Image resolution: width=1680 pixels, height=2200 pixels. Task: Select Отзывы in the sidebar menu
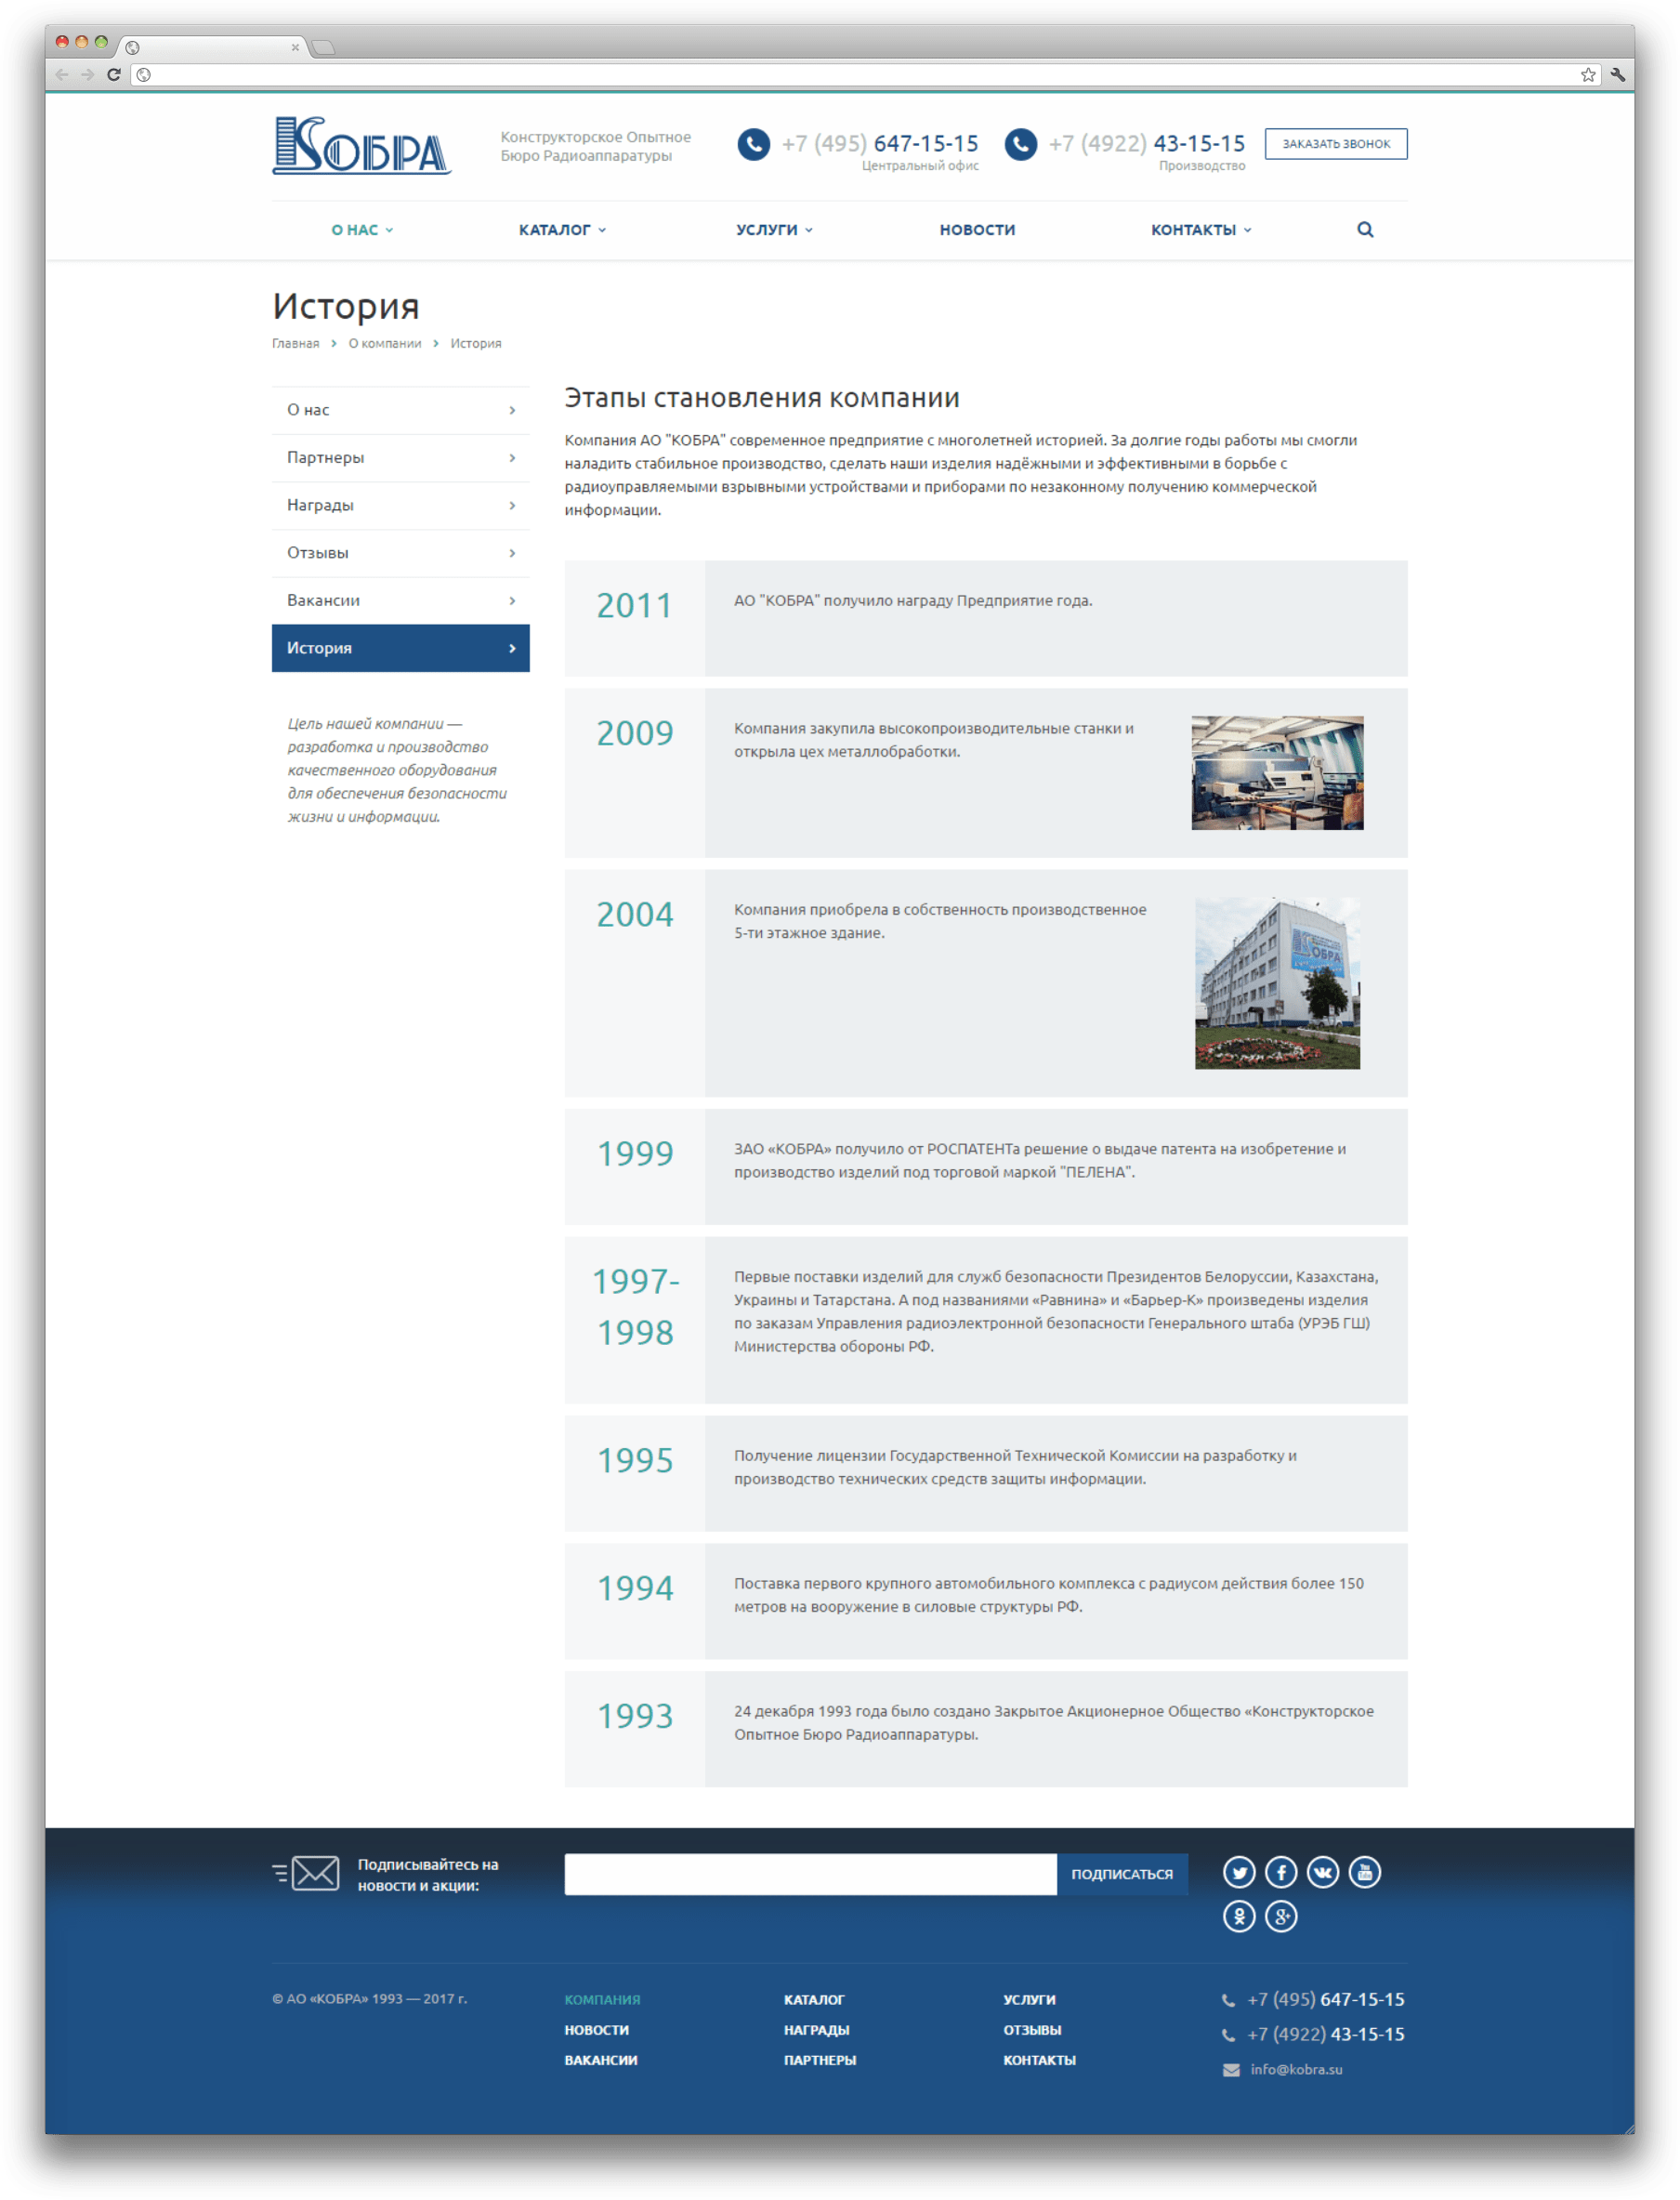pos(401,553)
